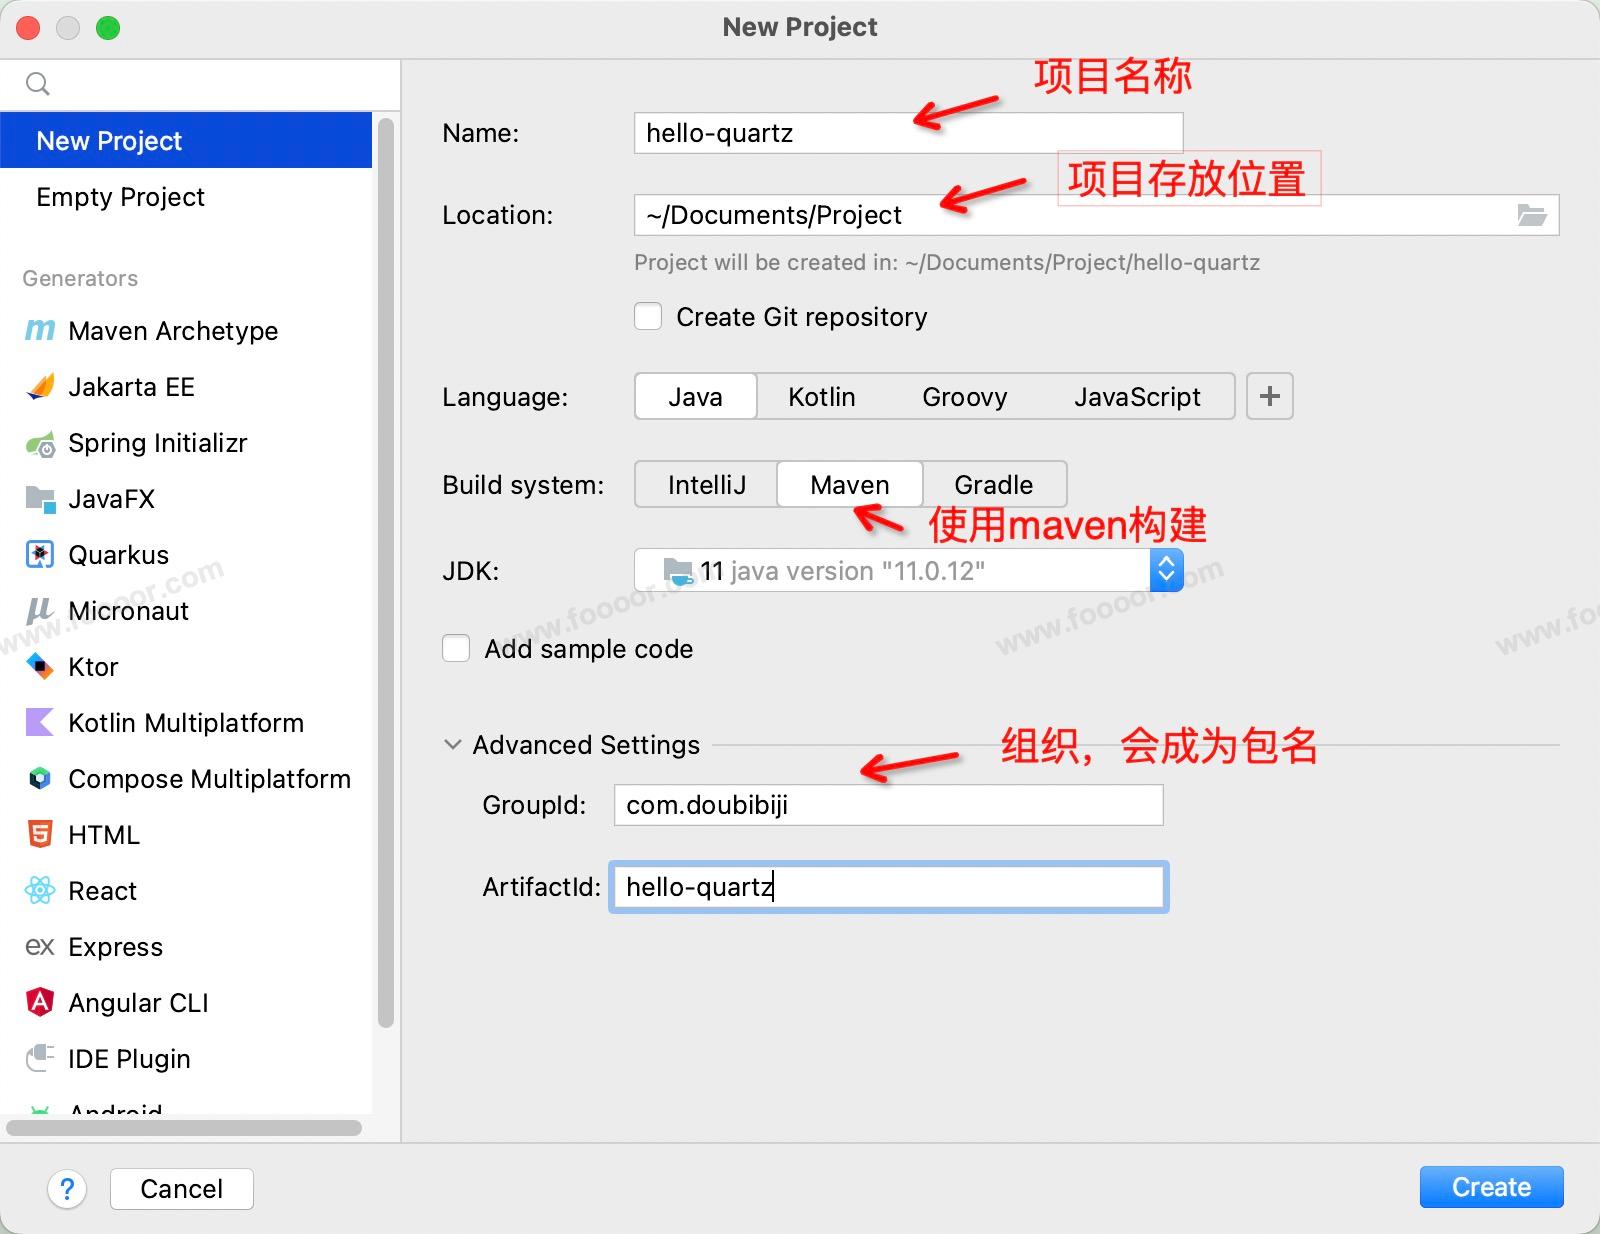Toggle the Add sample code checkbox
Screen dimensions: 1600x1234
pyautogui.click(x=456, y=649)
